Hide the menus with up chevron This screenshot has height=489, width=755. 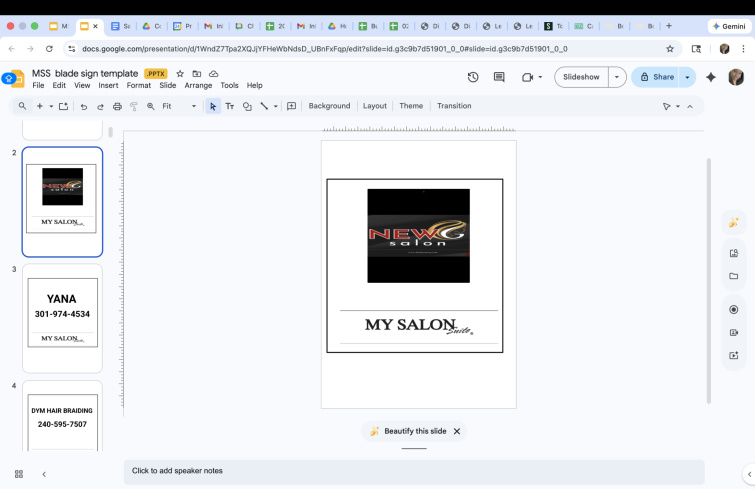coord(690,106)
